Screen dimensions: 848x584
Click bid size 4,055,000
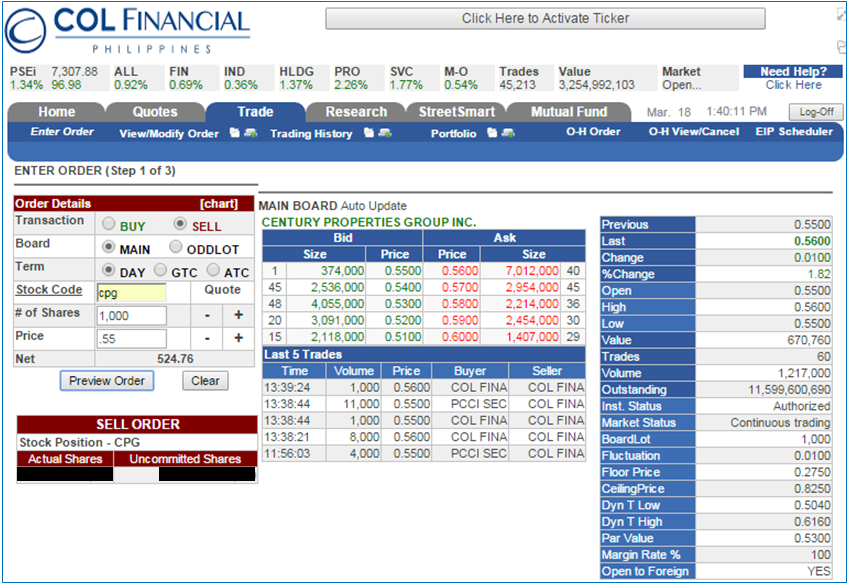[337, 304]
